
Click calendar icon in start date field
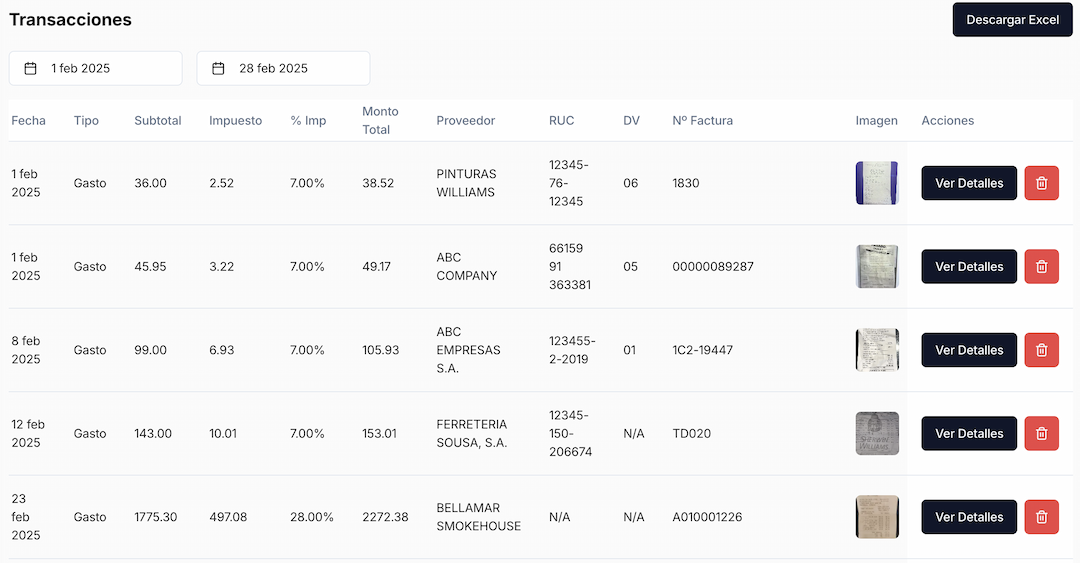tap(30, 68)
